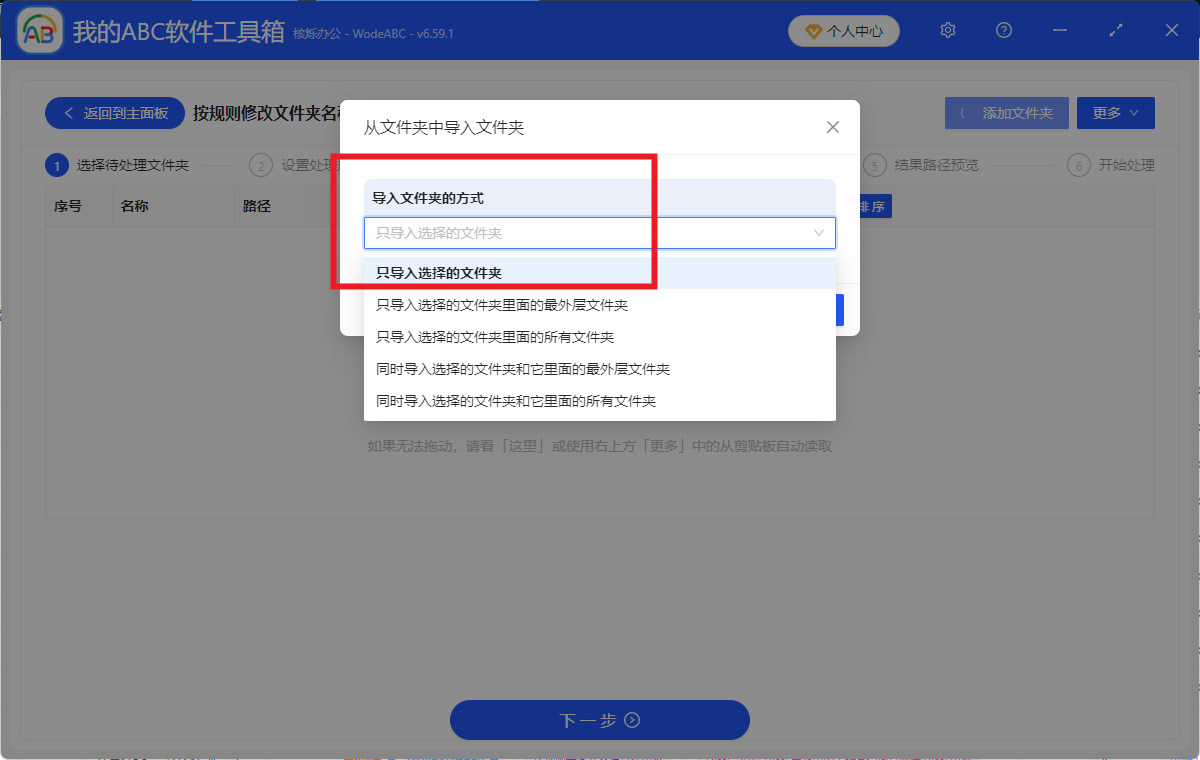Choose 同时导入选择的文件夹和它里面的最外层文件夹
Viewport: 1200px width, 760px height.
click(x=498, y=368)
